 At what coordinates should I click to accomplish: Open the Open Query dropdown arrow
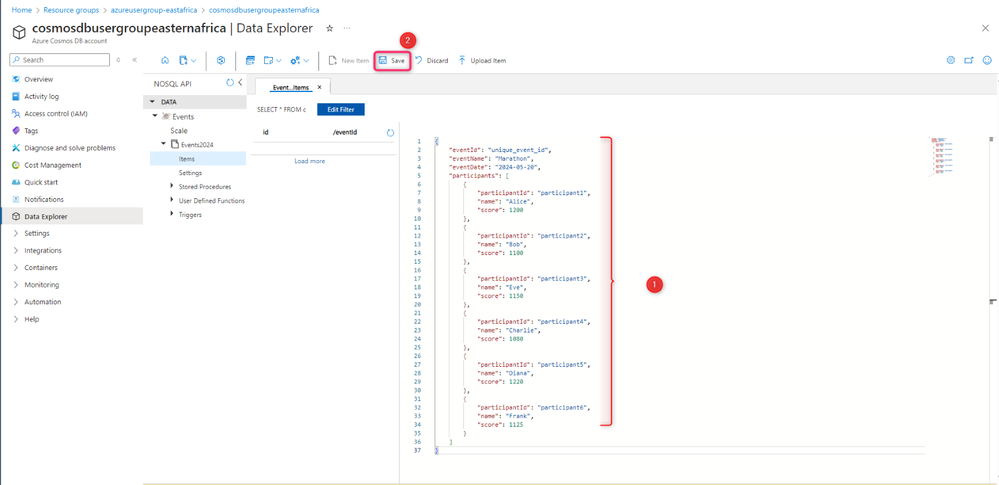[278, 61]
